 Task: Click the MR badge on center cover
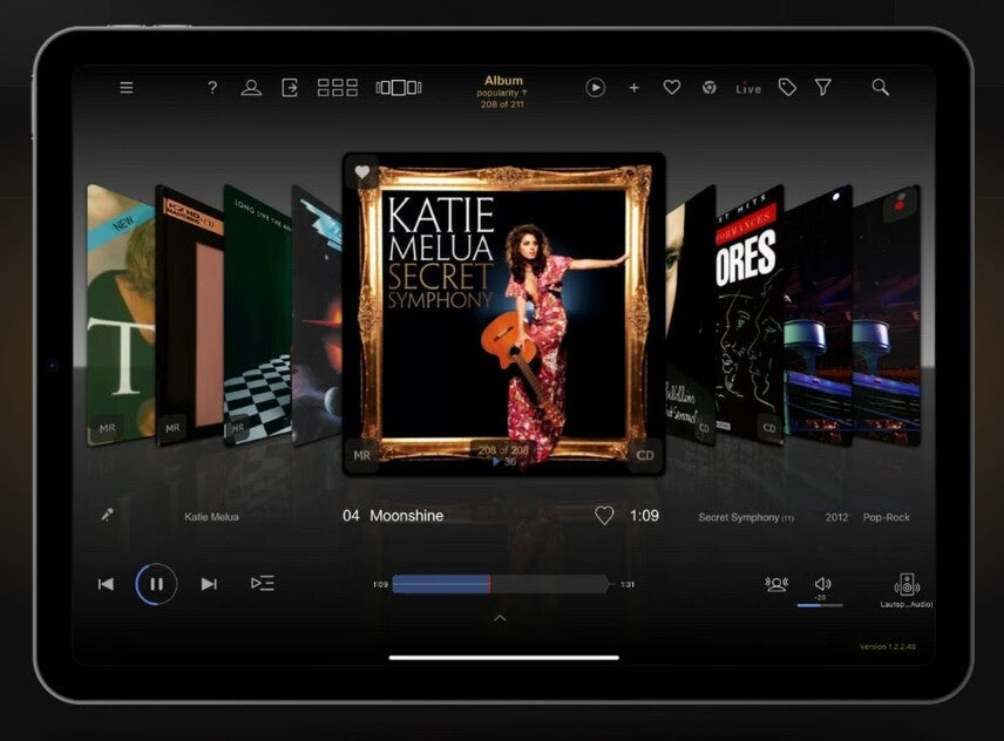362,455
